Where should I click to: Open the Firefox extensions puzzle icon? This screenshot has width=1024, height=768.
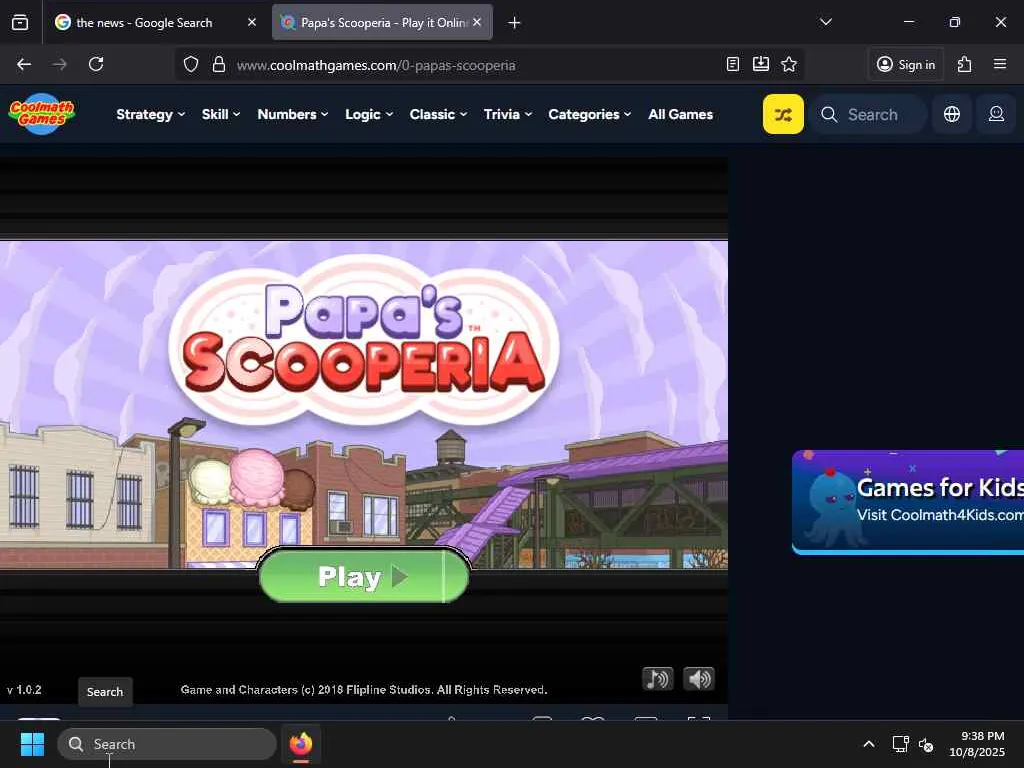[x=965, y=64]
